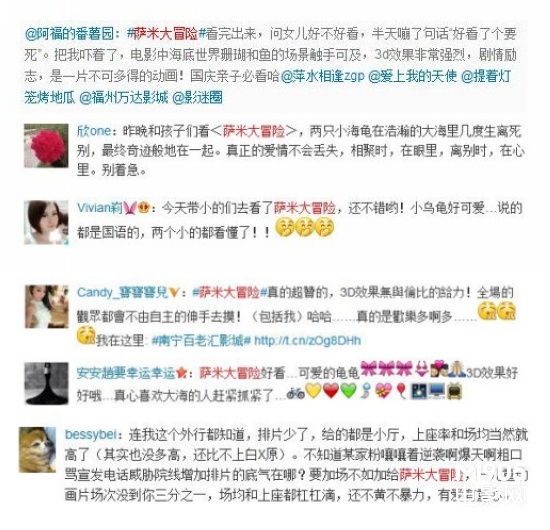
Task: Click the #萨米大冒险# hashtag in the first post
Action: pyautogui.click(x=167, y=34)
